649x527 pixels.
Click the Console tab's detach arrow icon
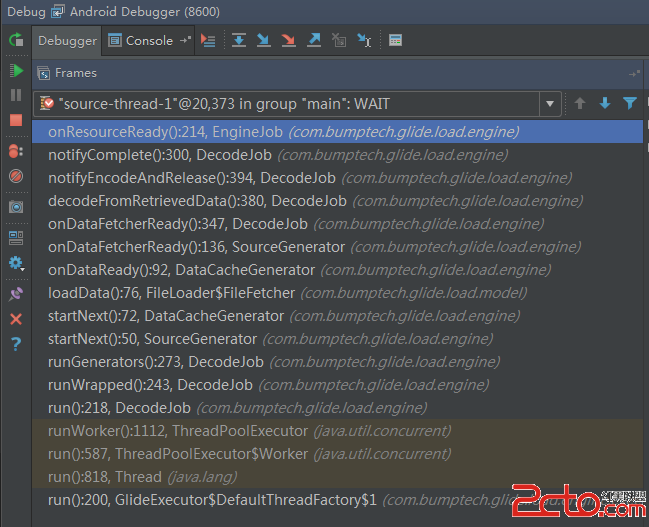click(x=185, y=40)
